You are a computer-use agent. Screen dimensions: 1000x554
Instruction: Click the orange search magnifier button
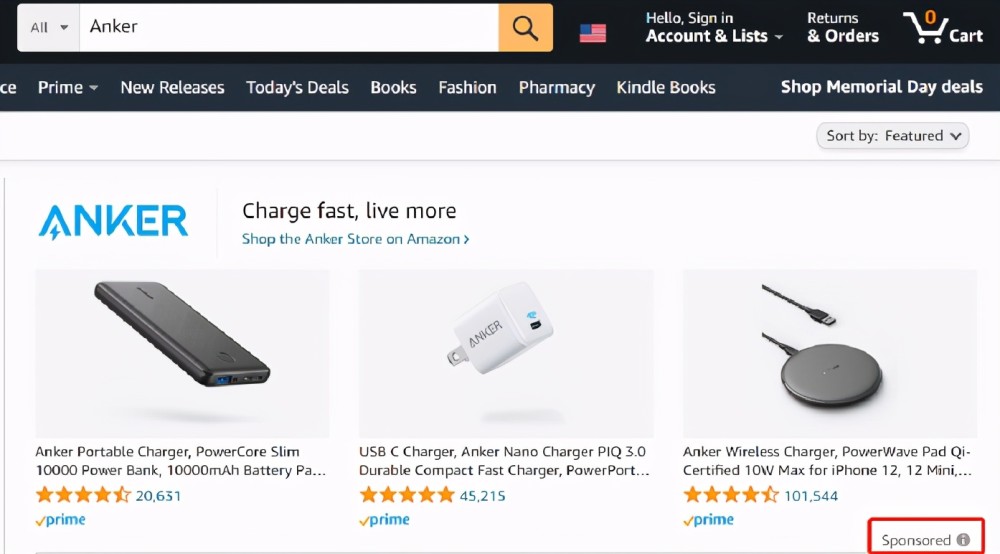click(525, 27)
